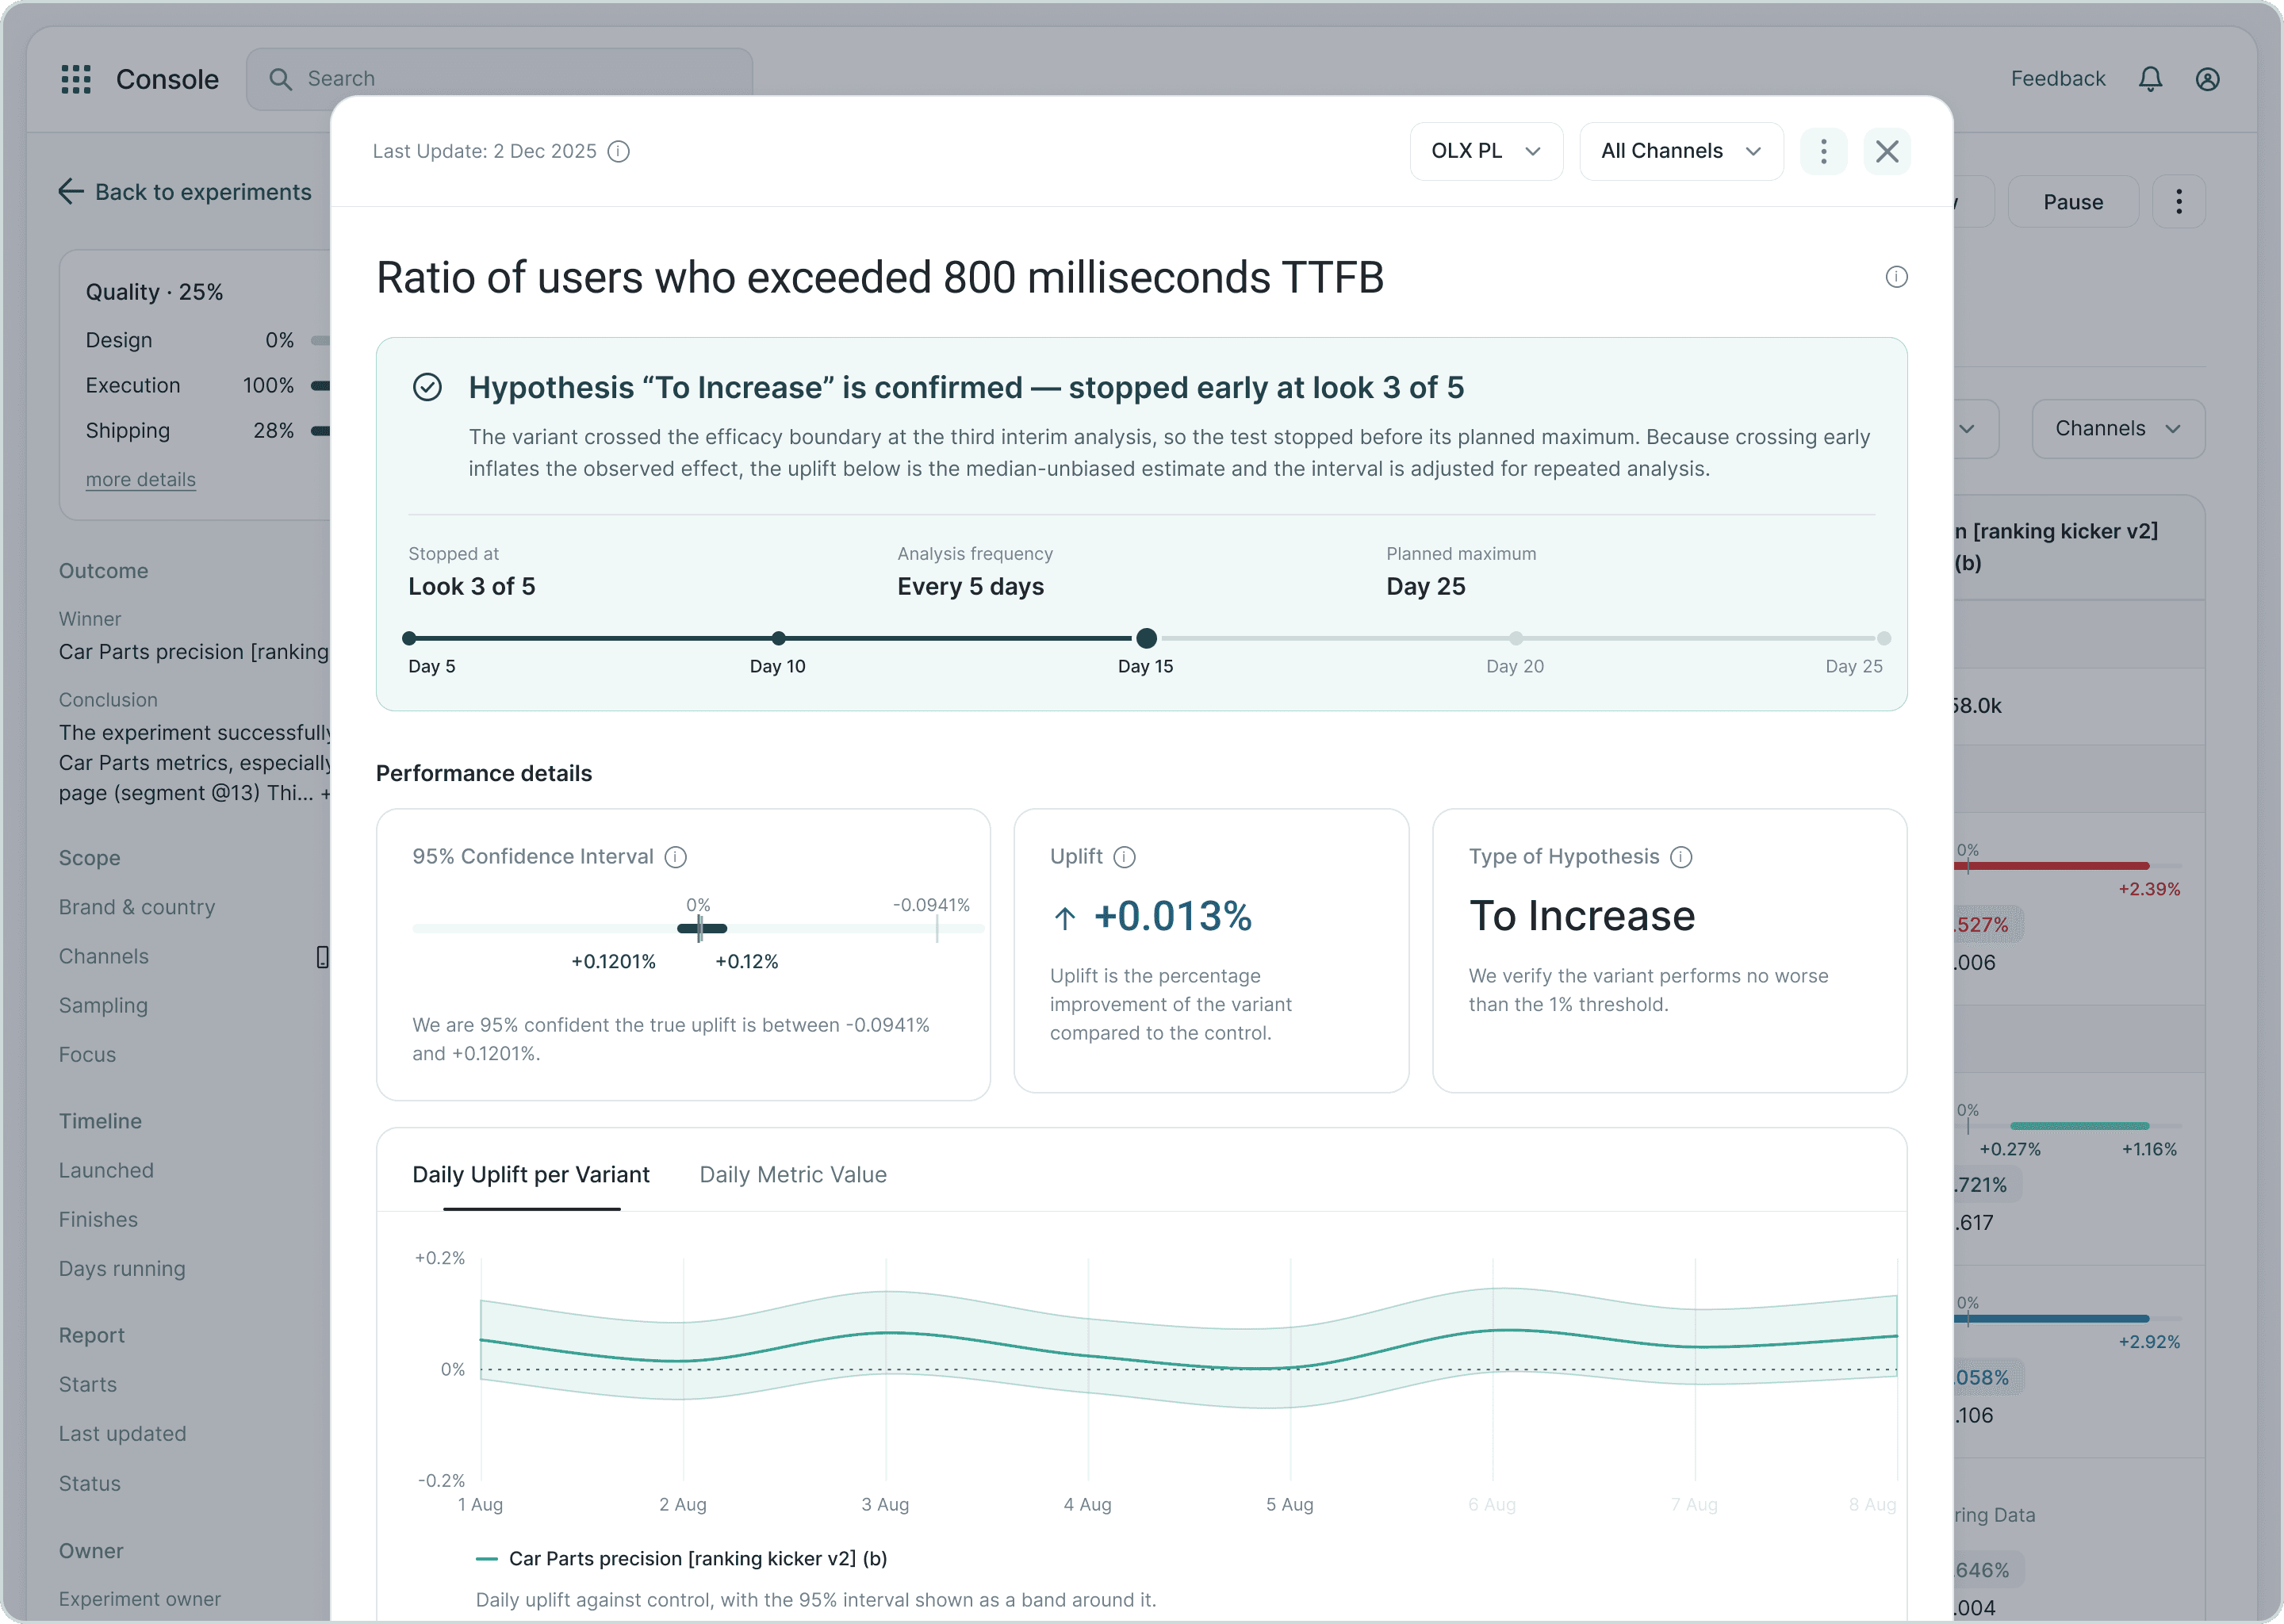Click the Brand & country sidebar item
The height and width of the screenshot is (1624, 2284).
[x=137, y=907]
